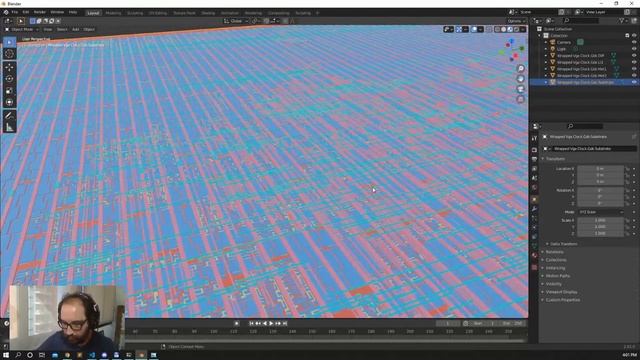This screenshot has height=360, width=640.
Task: Expand the Viewport Display panel
Action: pos(561,292)
